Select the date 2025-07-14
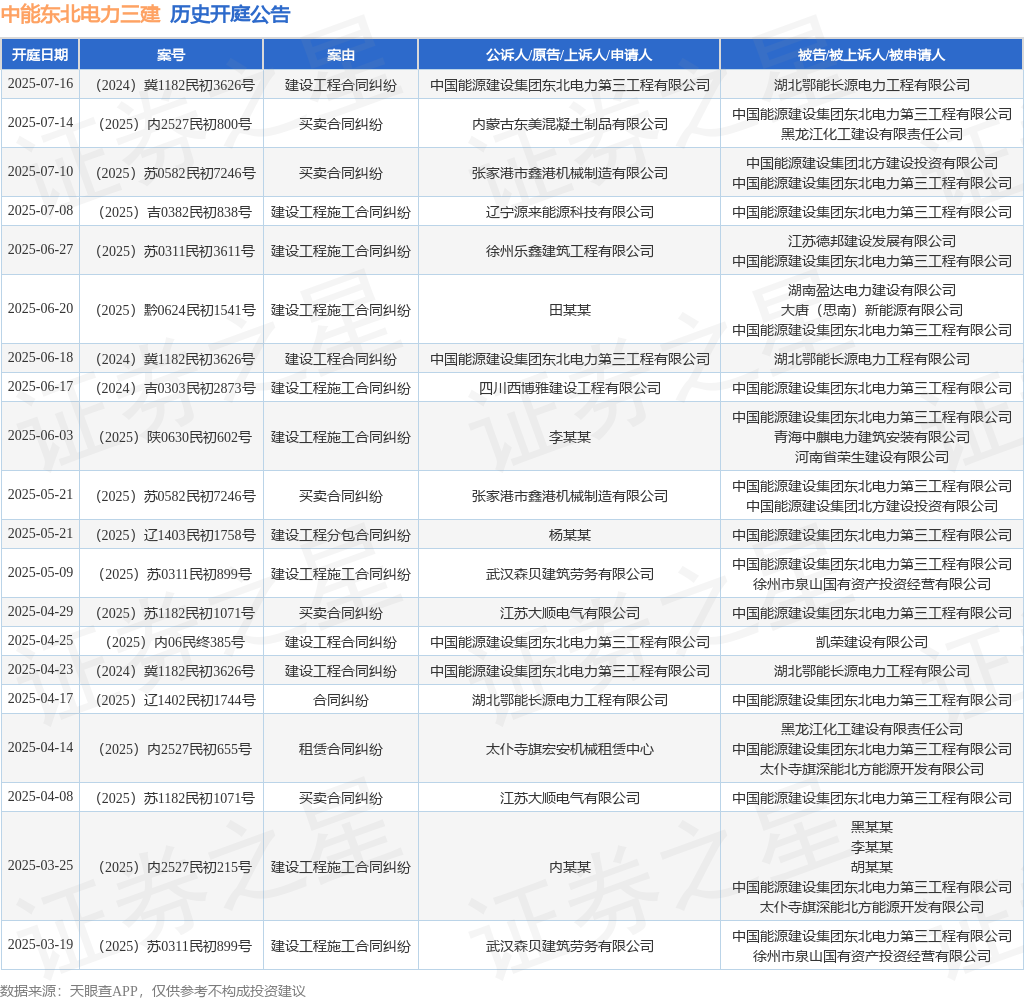Viewport: 1024px width, 1000px height. point(40,123)
